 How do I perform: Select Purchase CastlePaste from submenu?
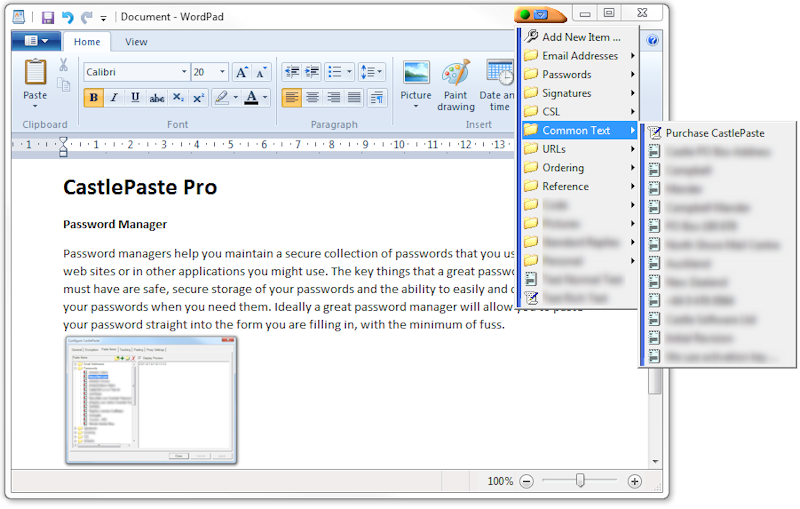click(714, 133)
